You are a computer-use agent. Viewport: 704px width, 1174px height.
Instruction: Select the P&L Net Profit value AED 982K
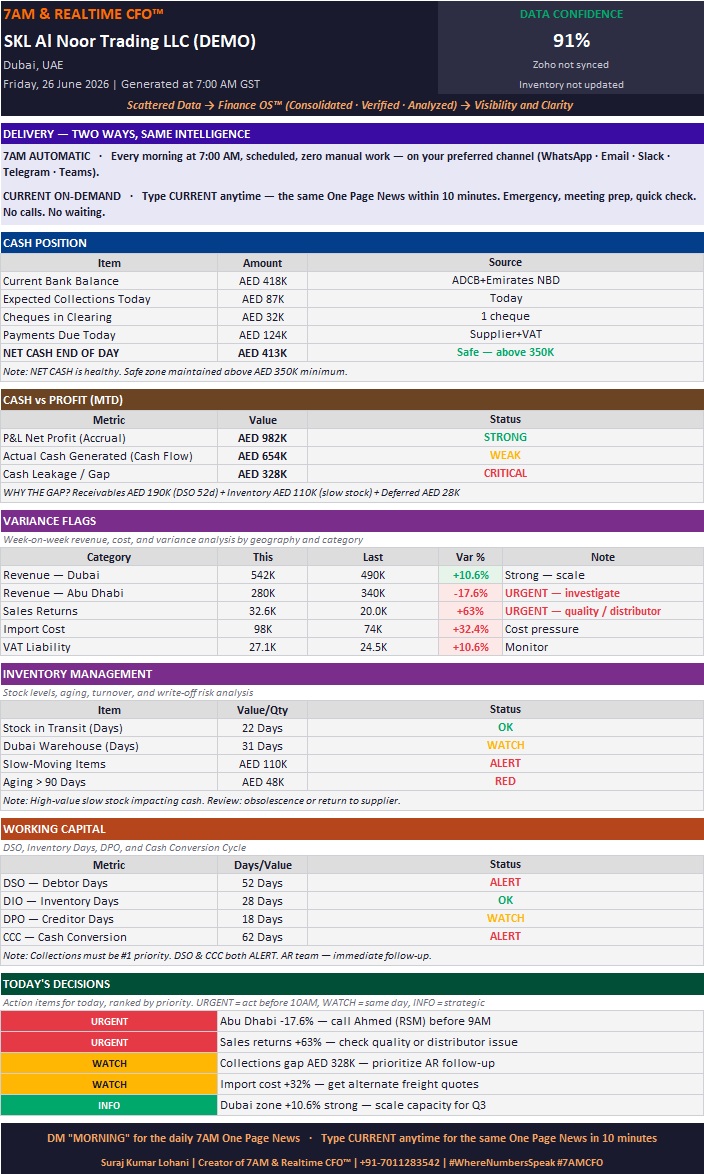[262, 438]
